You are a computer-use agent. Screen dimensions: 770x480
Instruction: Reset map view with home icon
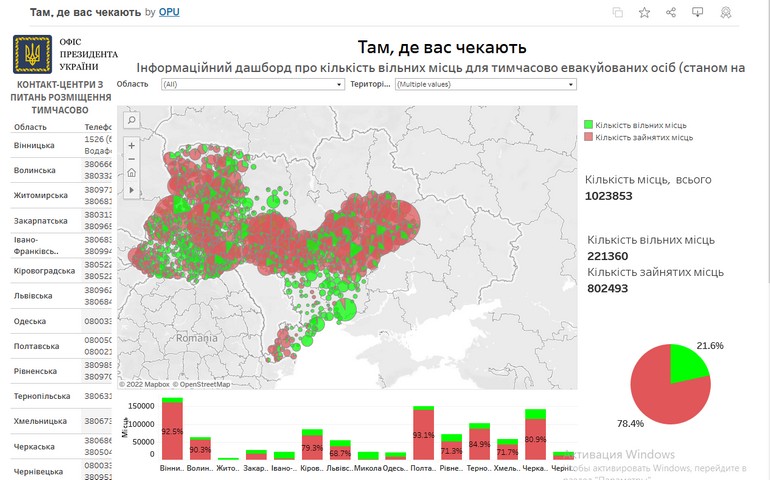tap(132, 173)
